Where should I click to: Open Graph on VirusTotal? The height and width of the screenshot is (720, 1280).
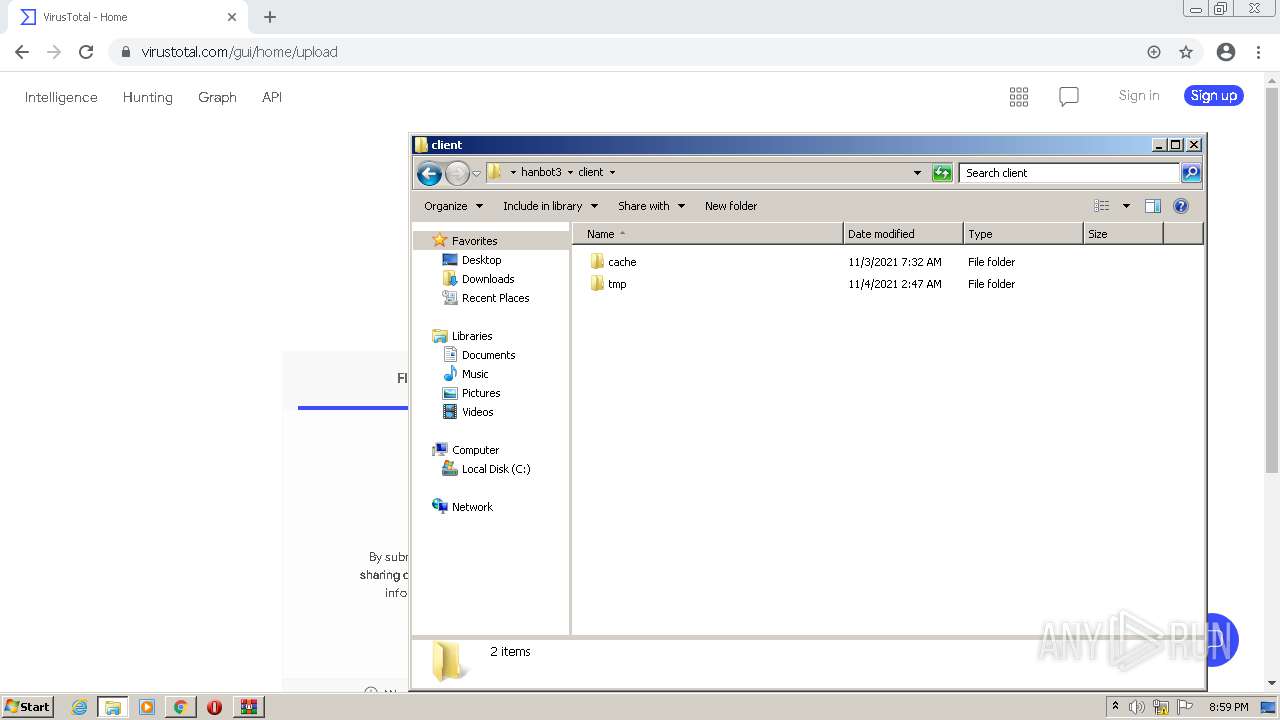pos(217,97)
